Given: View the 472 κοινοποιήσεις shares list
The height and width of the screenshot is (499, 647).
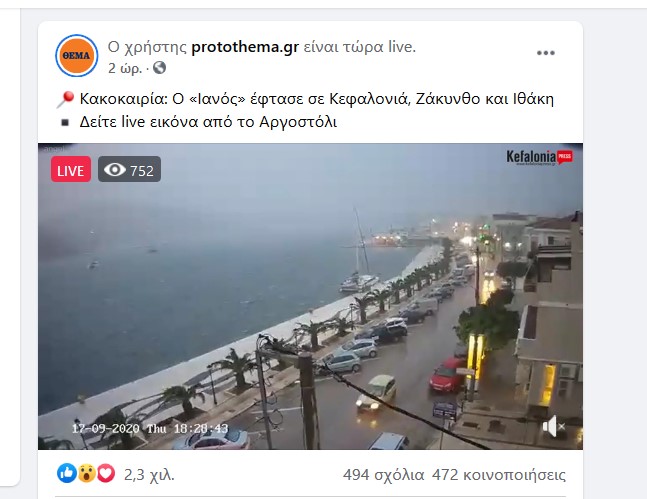Looking at the screenshot, I should (x=498, y=475).
